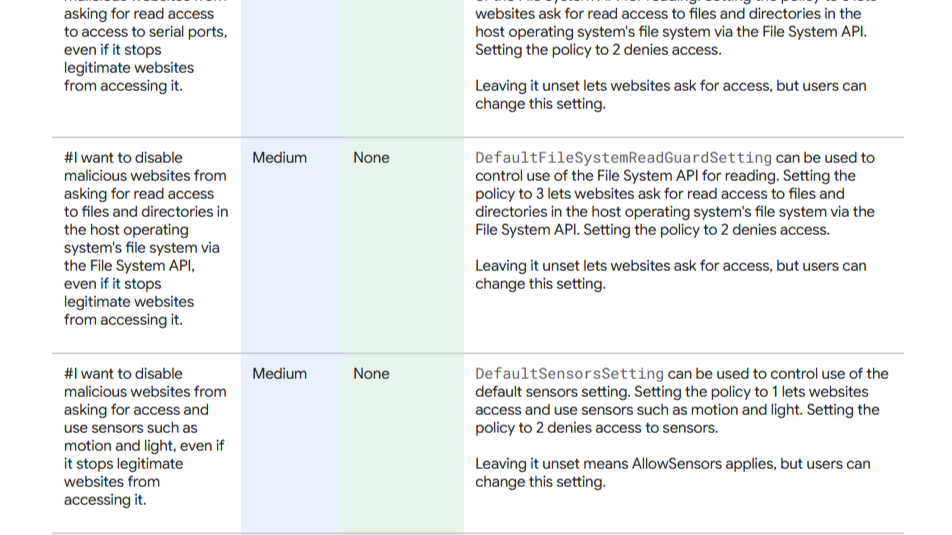The image size is (952, 535).
Task: Click the DefaultFileSystemReadGuardSetting policy name
Action: [623, 158]
